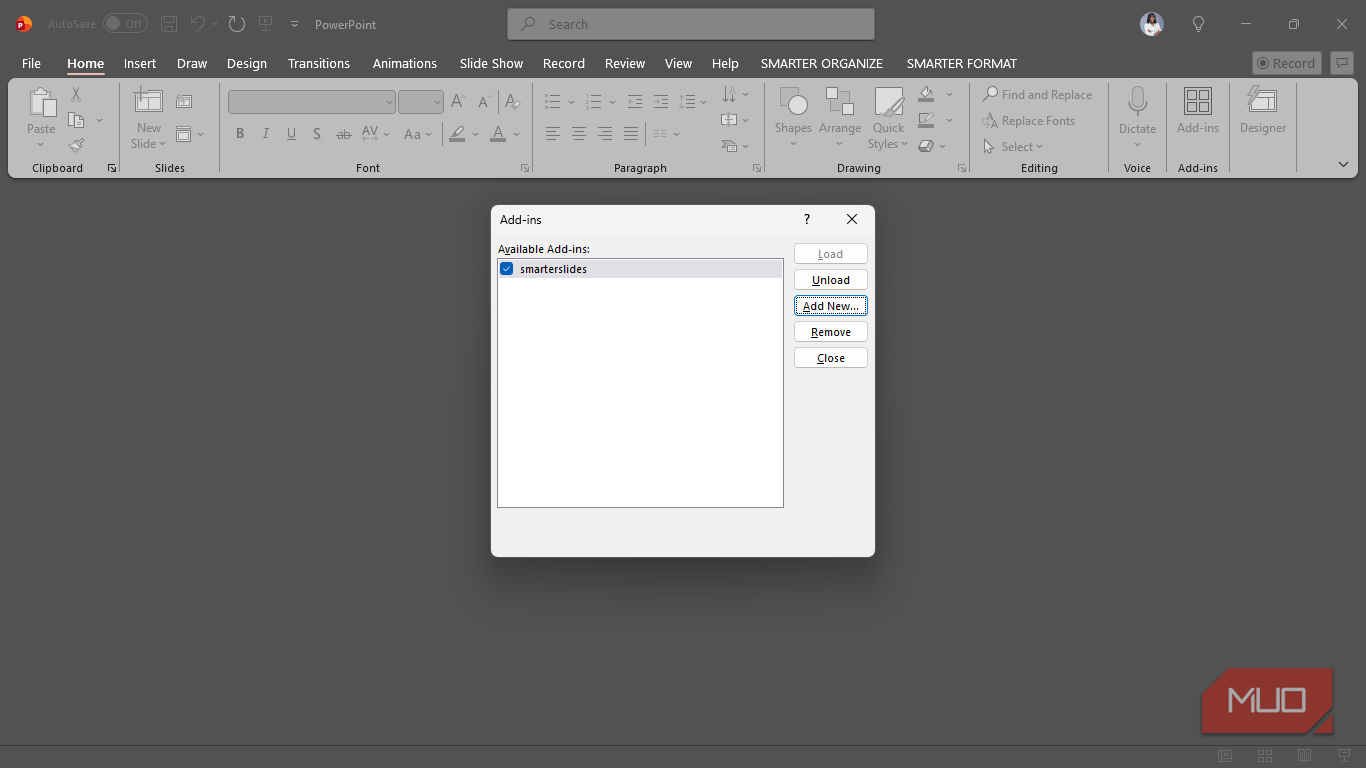Click the Cut scissors icon

tap(76, 95)
